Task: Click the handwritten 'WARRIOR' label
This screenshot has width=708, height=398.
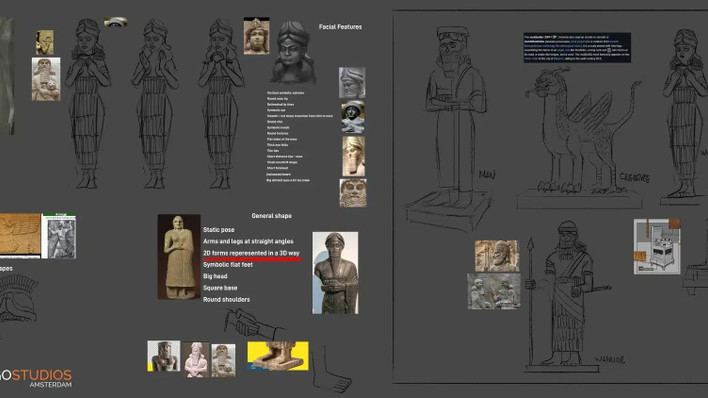Action: point(610,360)
